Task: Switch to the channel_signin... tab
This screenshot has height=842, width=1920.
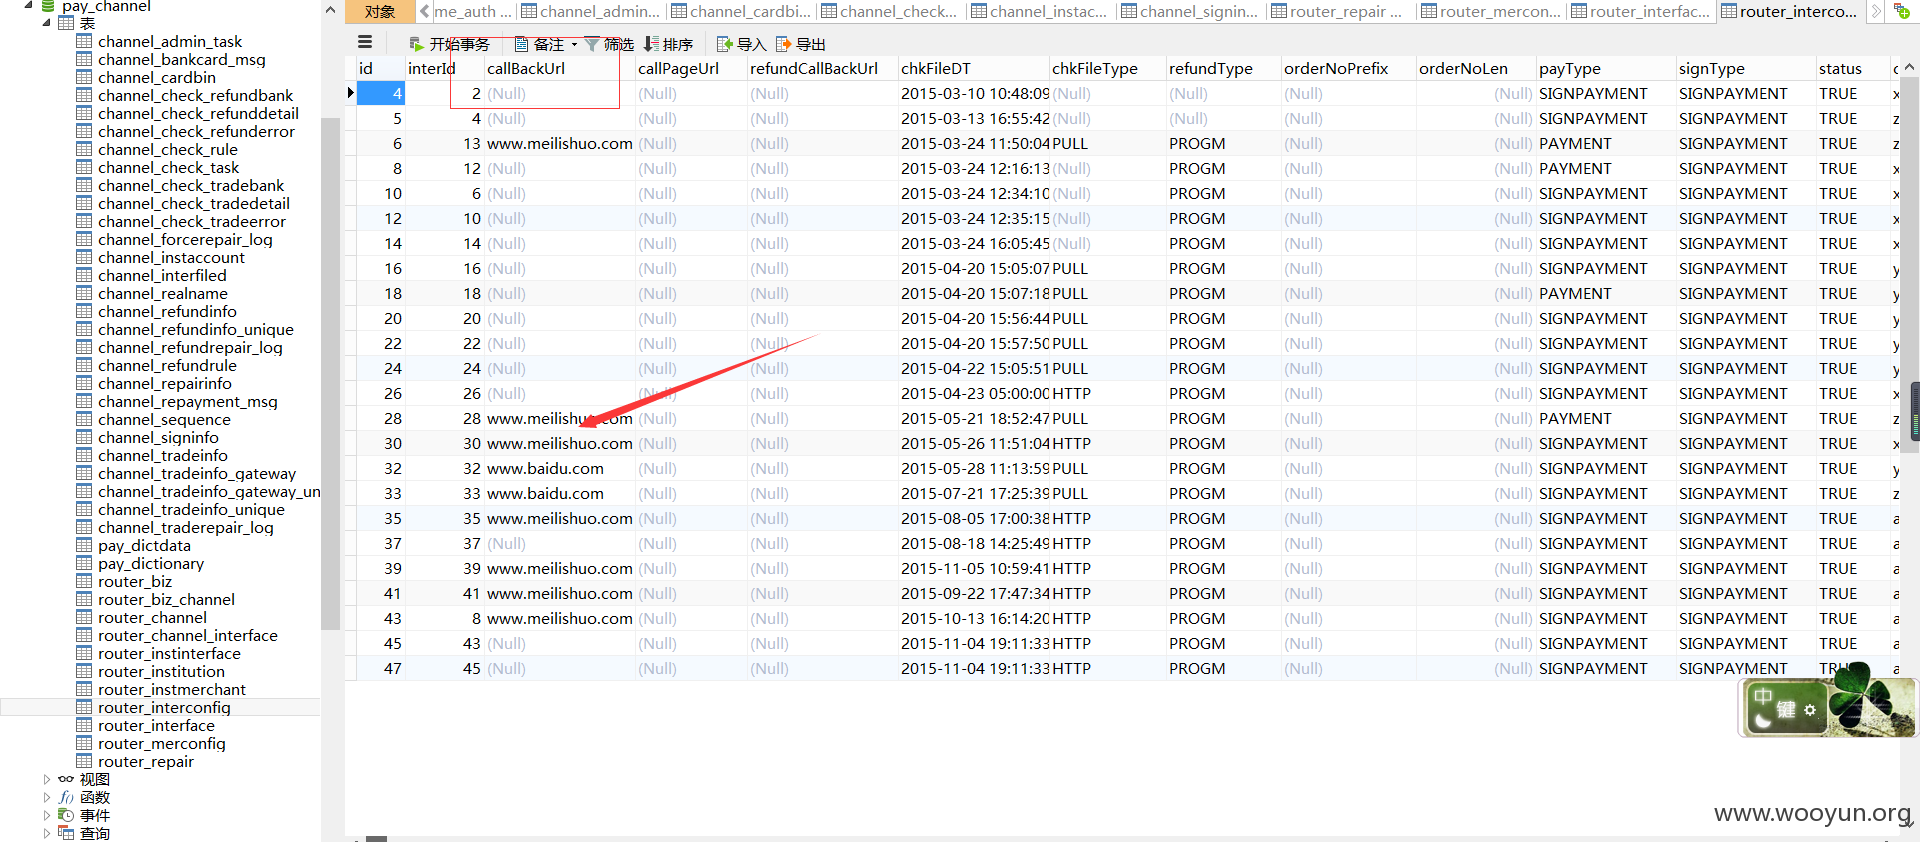Action: click(1191, 11)
